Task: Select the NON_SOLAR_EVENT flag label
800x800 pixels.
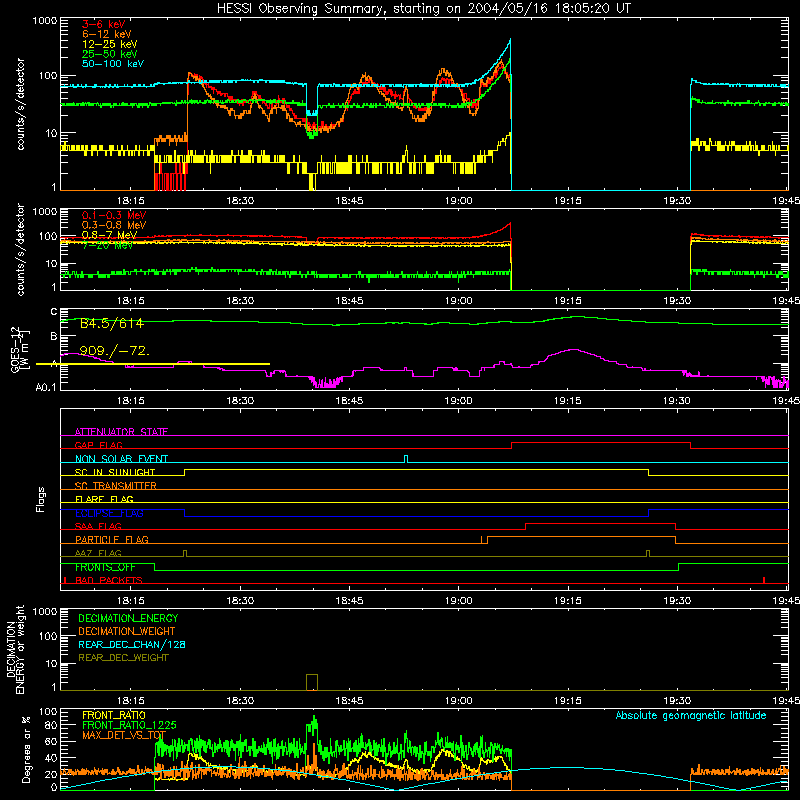Action: (121, 459)
